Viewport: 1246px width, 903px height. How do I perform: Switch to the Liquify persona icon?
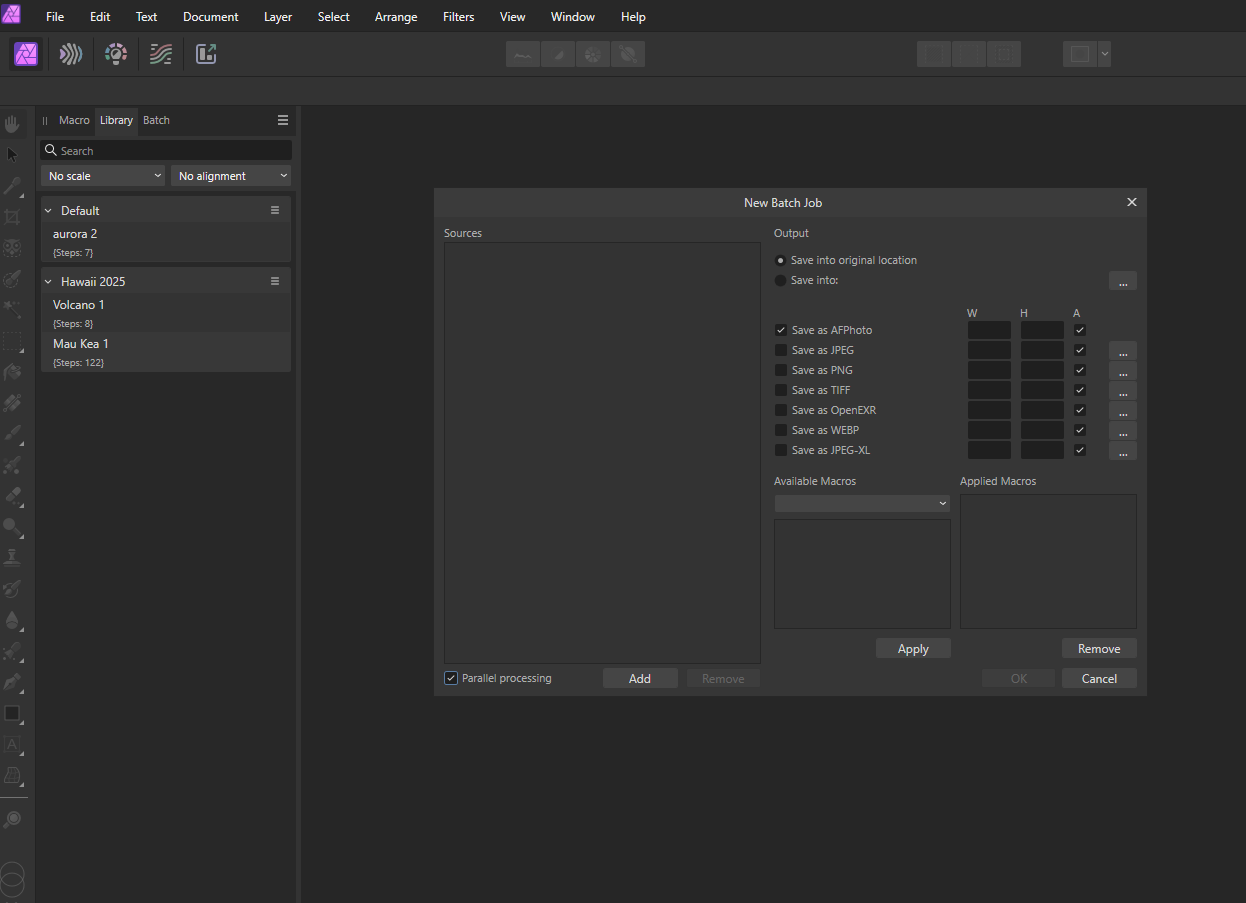coord(71,54)
